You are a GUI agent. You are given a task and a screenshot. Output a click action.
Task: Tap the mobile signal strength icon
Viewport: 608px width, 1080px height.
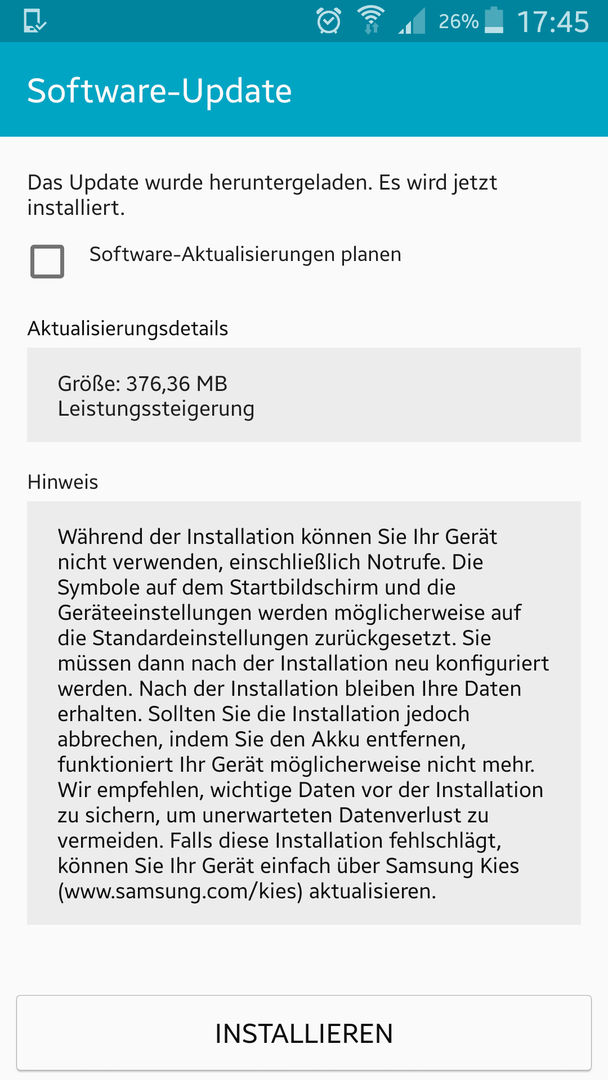pos(411,22)
